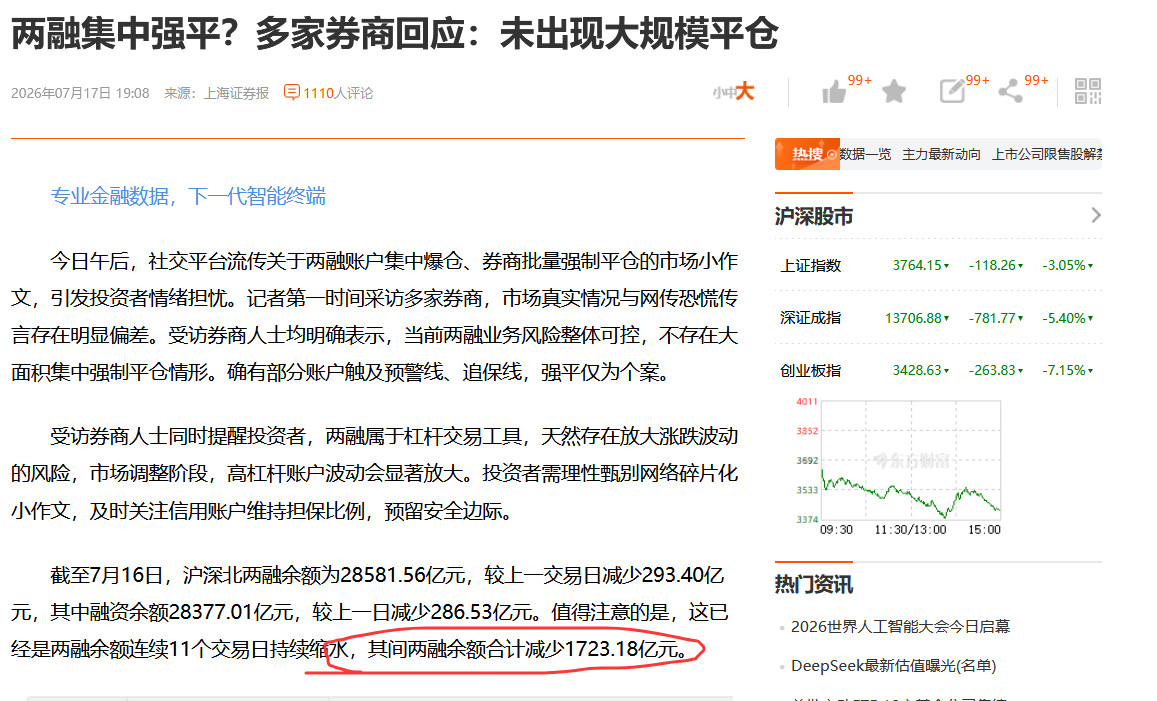Open 创业板指 index link
1157x701 pixels.
click(810, 370)
